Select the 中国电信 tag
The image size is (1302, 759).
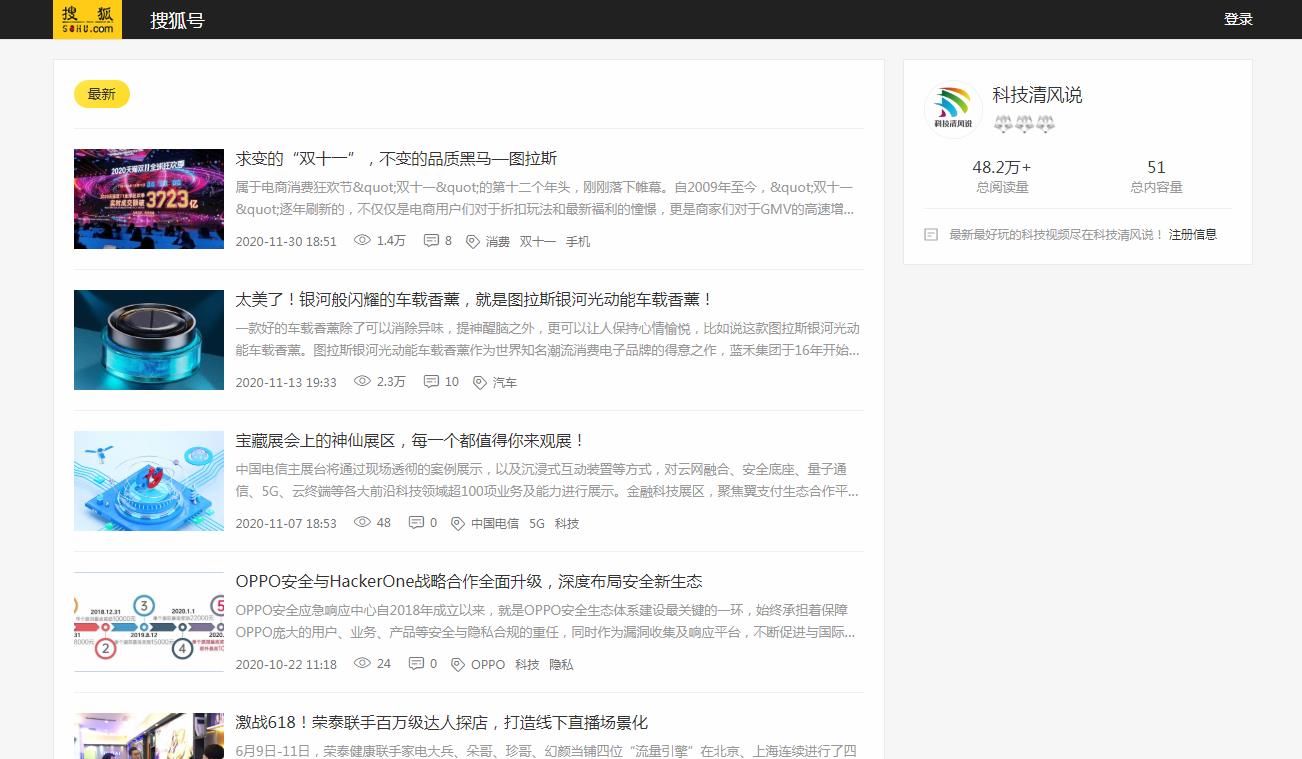495,523
